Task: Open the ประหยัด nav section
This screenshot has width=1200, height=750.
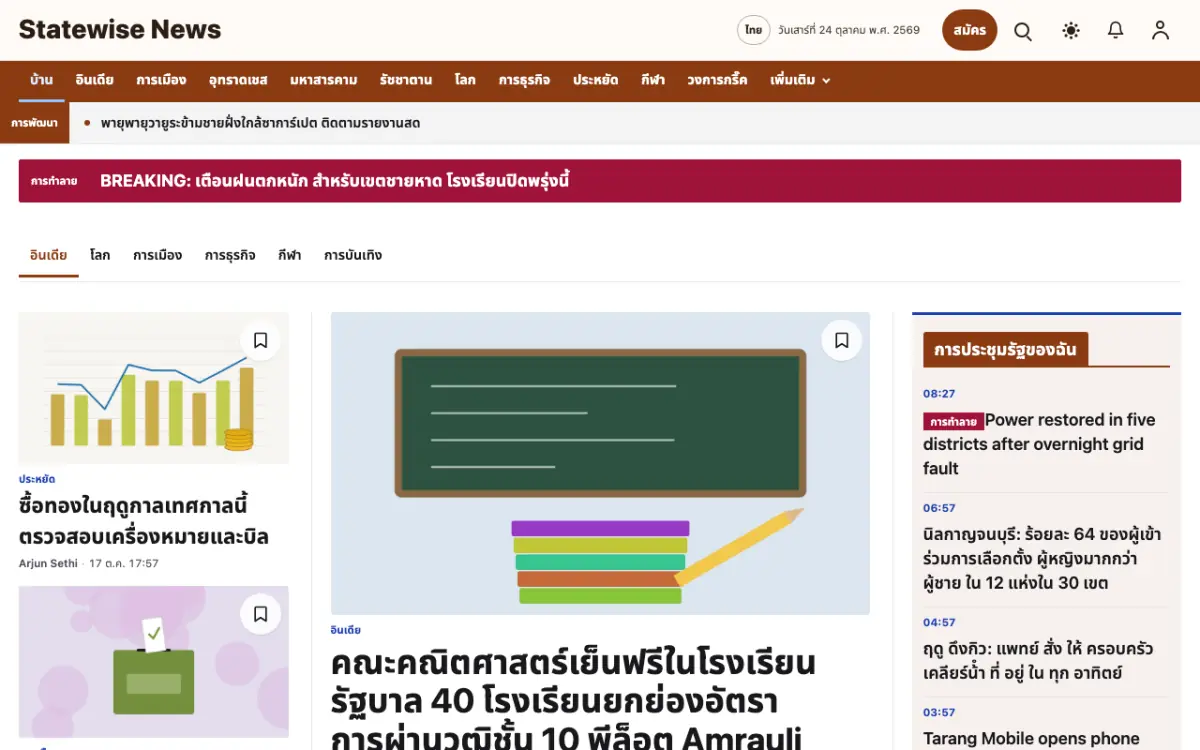Action: click(x=595, y=81)
